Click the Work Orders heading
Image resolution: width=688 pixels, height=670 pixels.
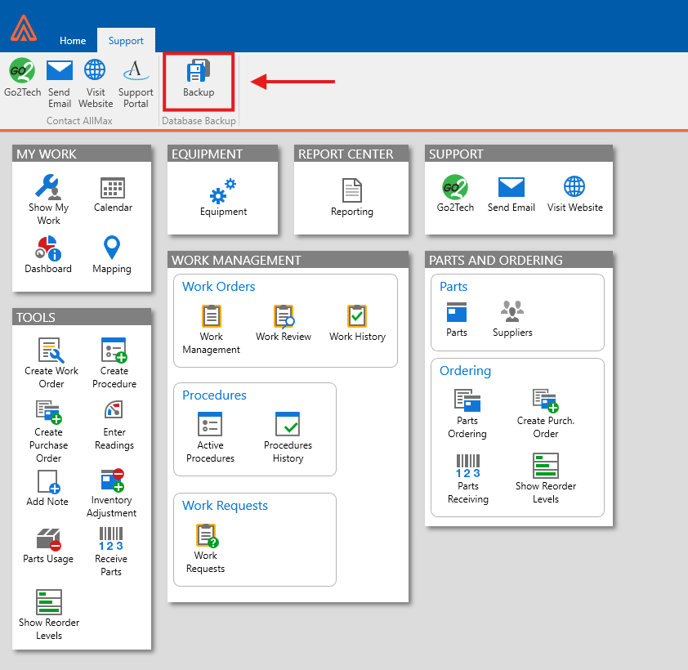[219, 287]
